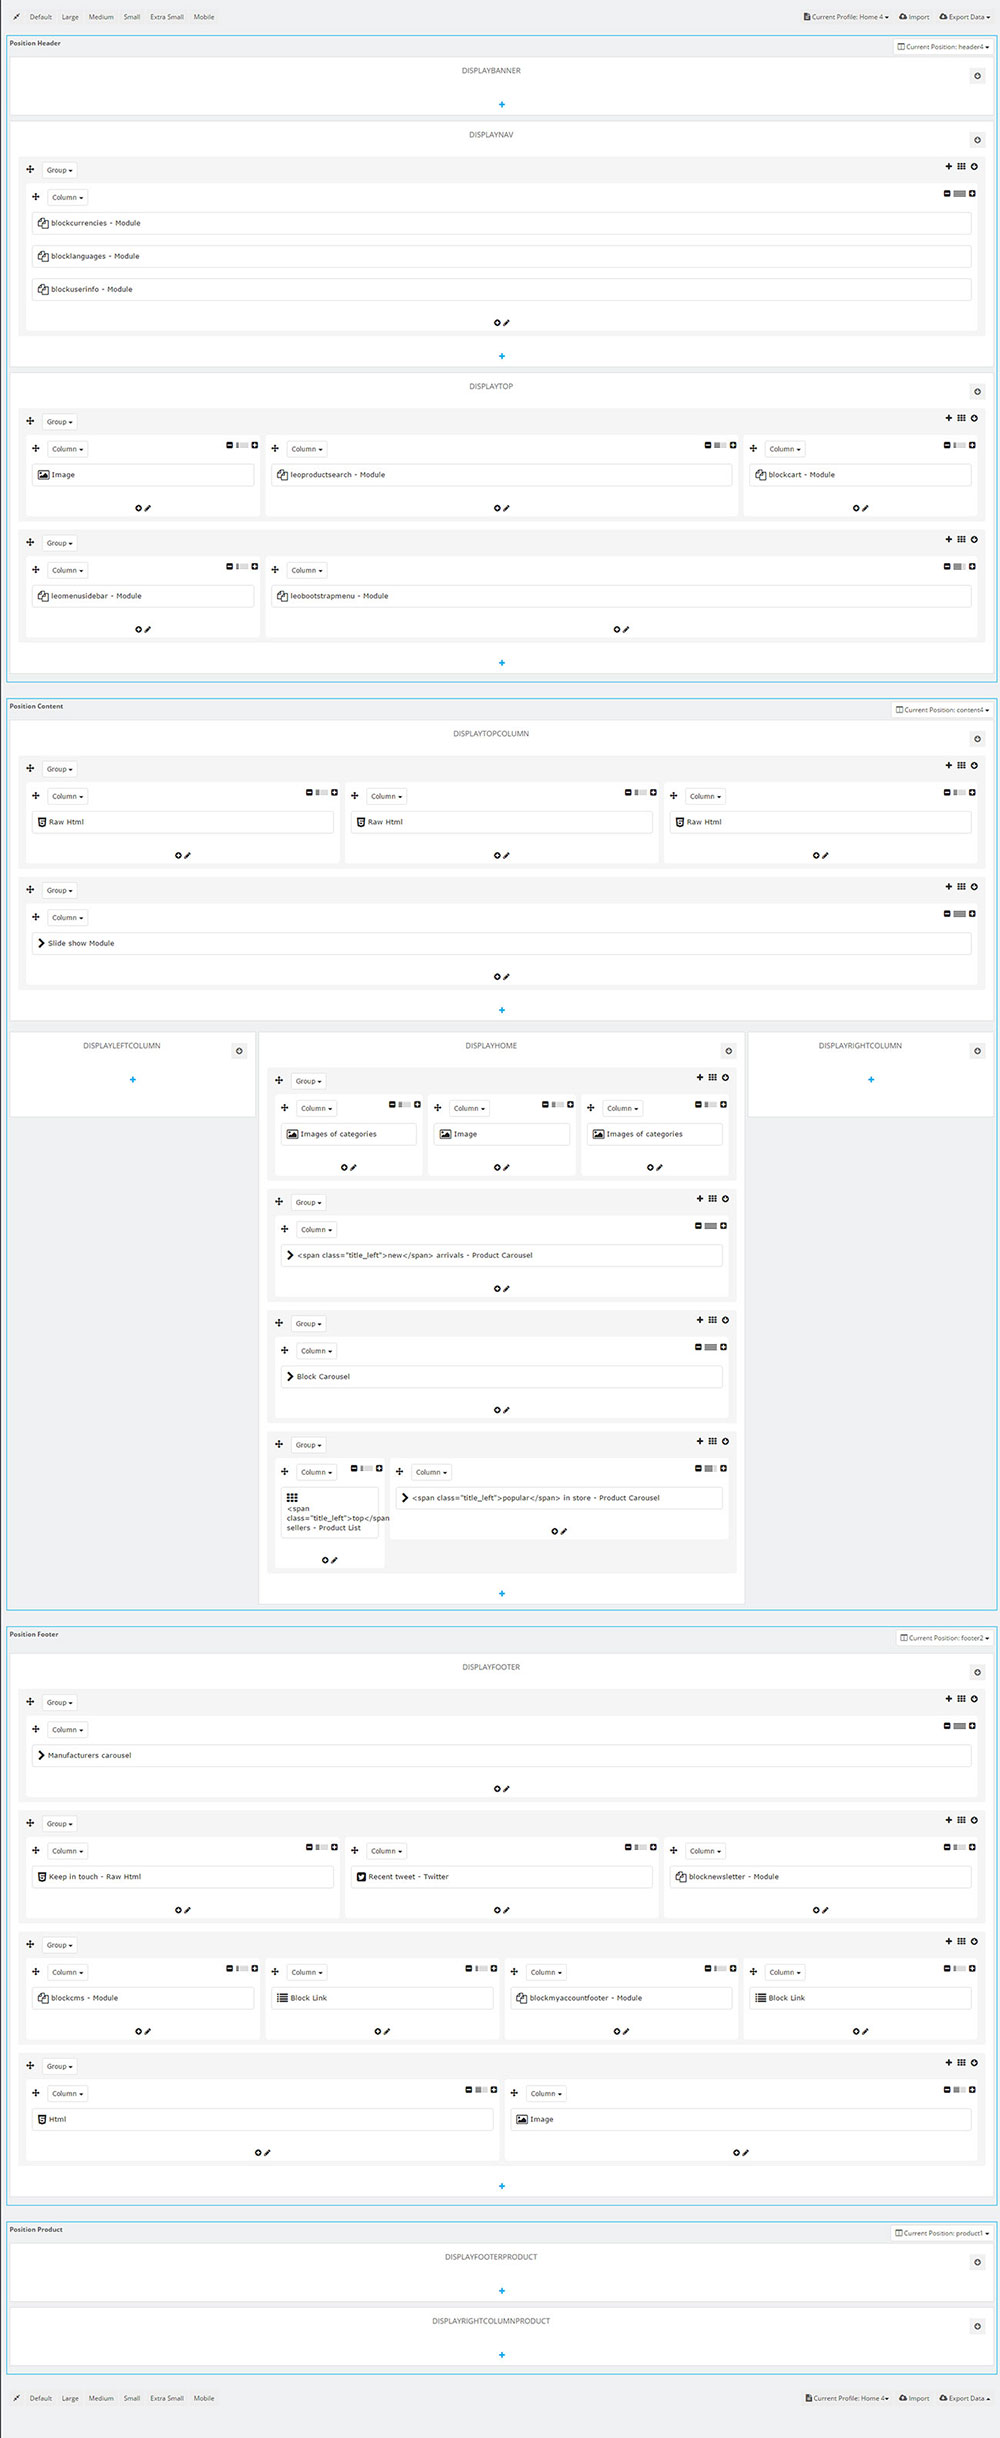1000x2438 pixels.
Task: Open settings gear of the DISPLAYTOP hook
Action: point(977,392)
